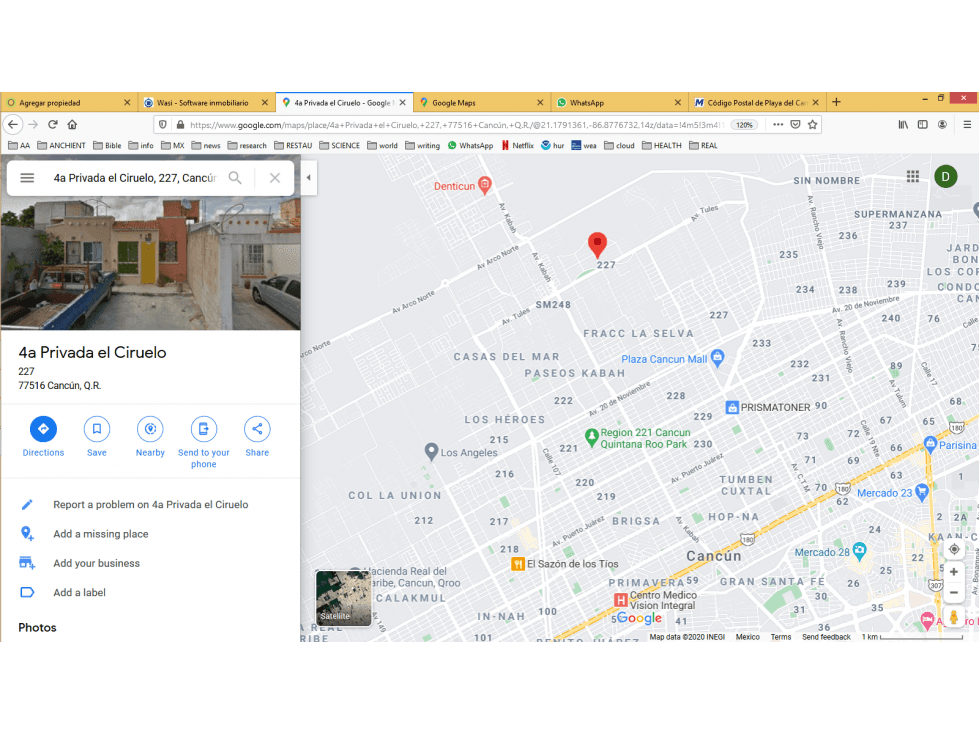Viewport: 979px width, 734px height.
Task: Click the WhatsApp bookmark in bookmarks bar
Action: [x=470, y=145]
